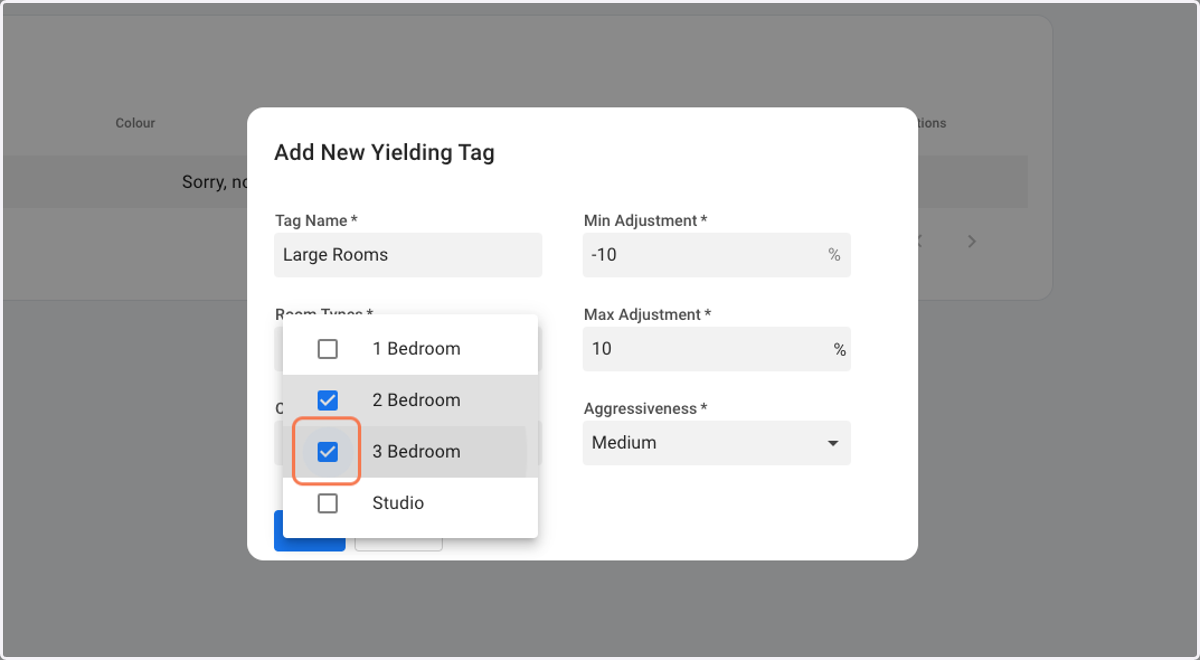Click the Add New Yielding Tag title
The width and height of the screenshot is (1200, 660).
pos(384,153)
